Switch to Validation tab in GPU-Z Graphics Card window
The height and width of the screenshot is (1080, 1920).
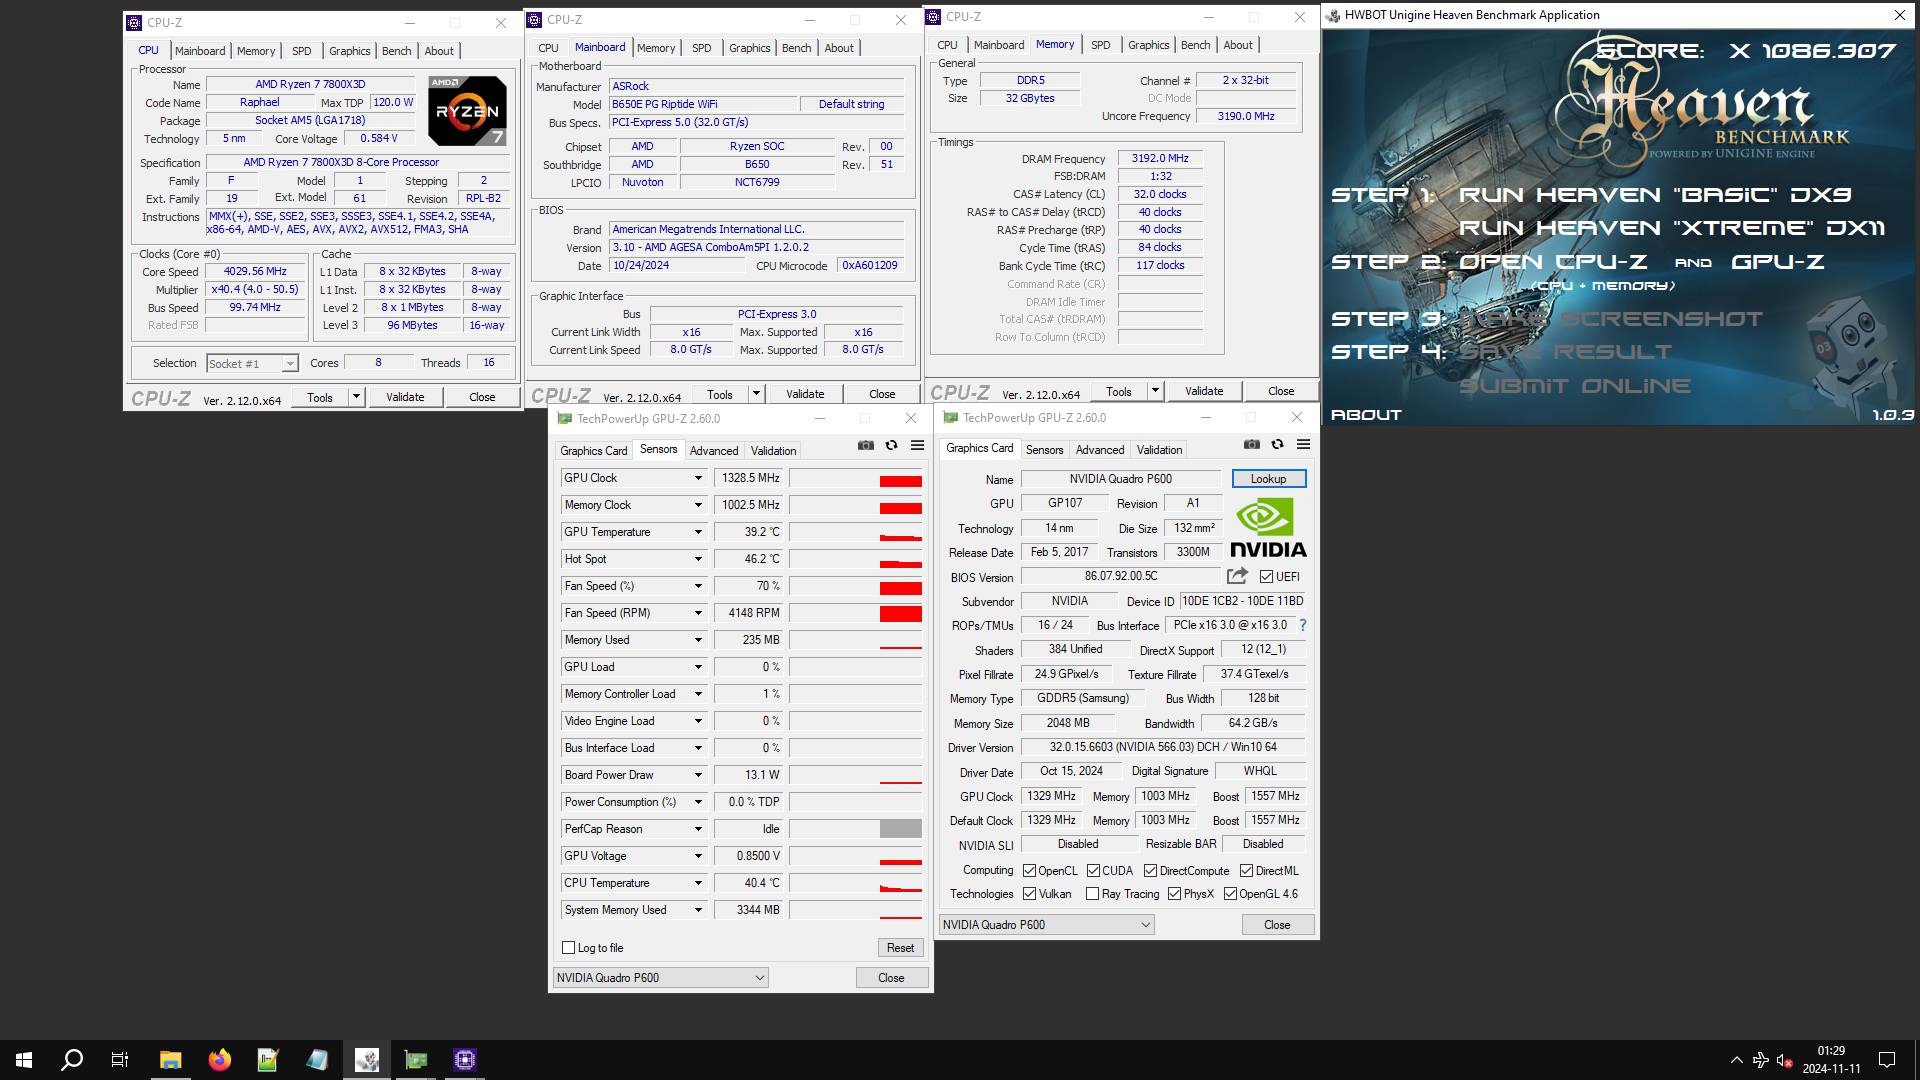coord(1159,450)
